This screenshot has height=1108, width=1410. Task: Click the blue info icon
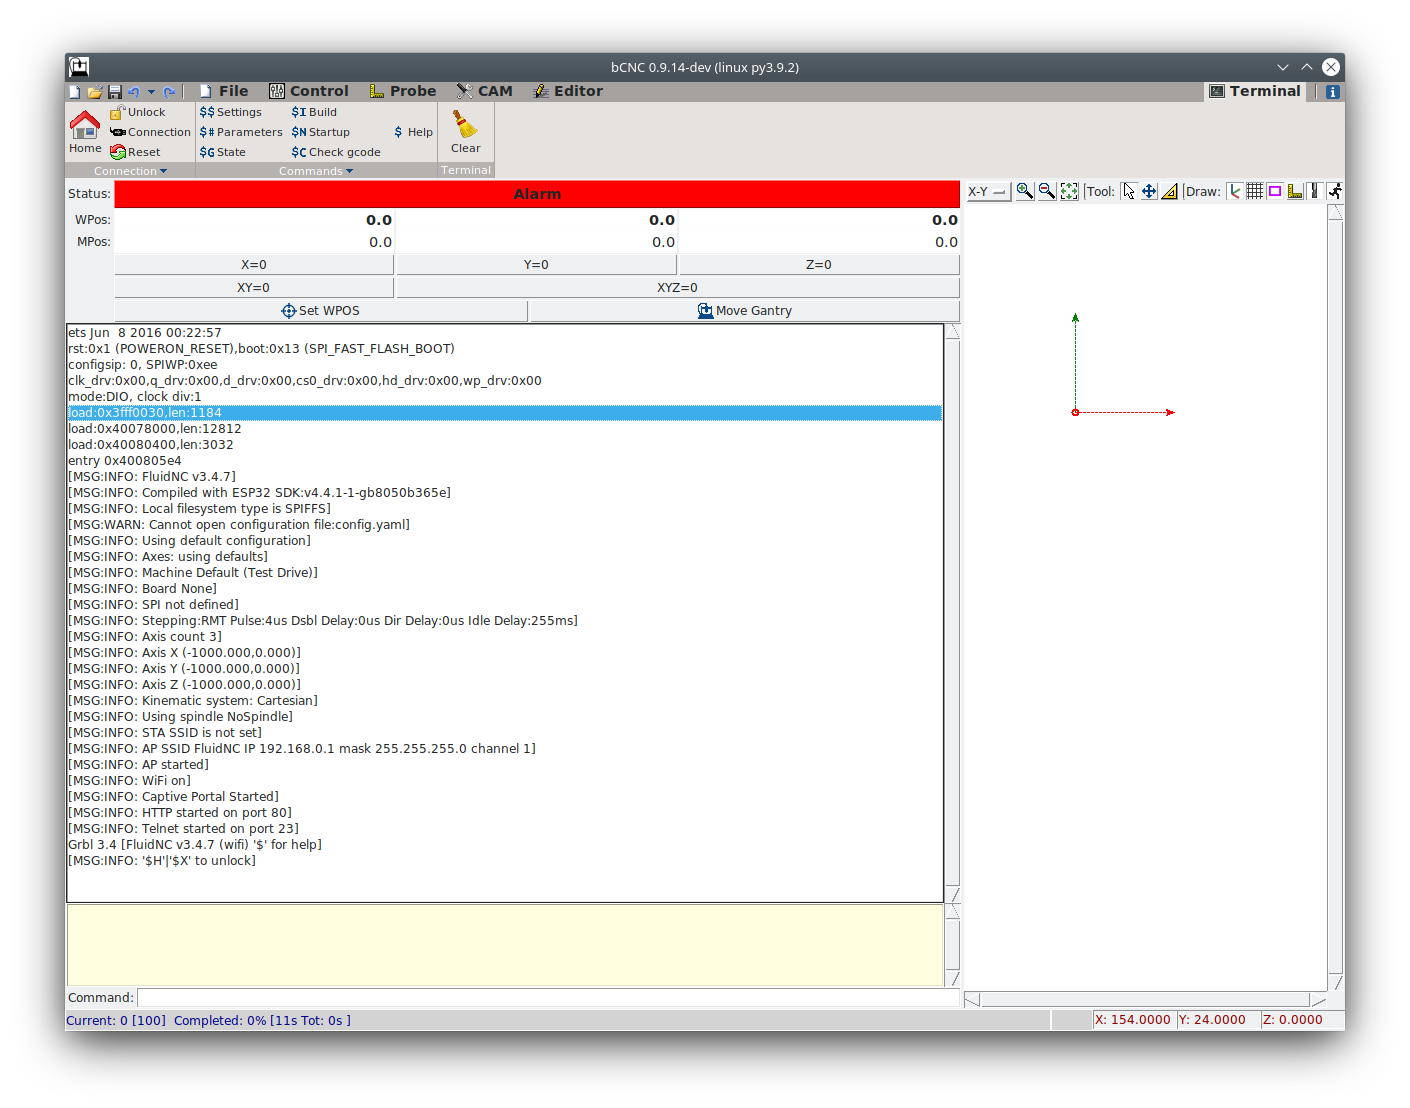[1332, 92]
